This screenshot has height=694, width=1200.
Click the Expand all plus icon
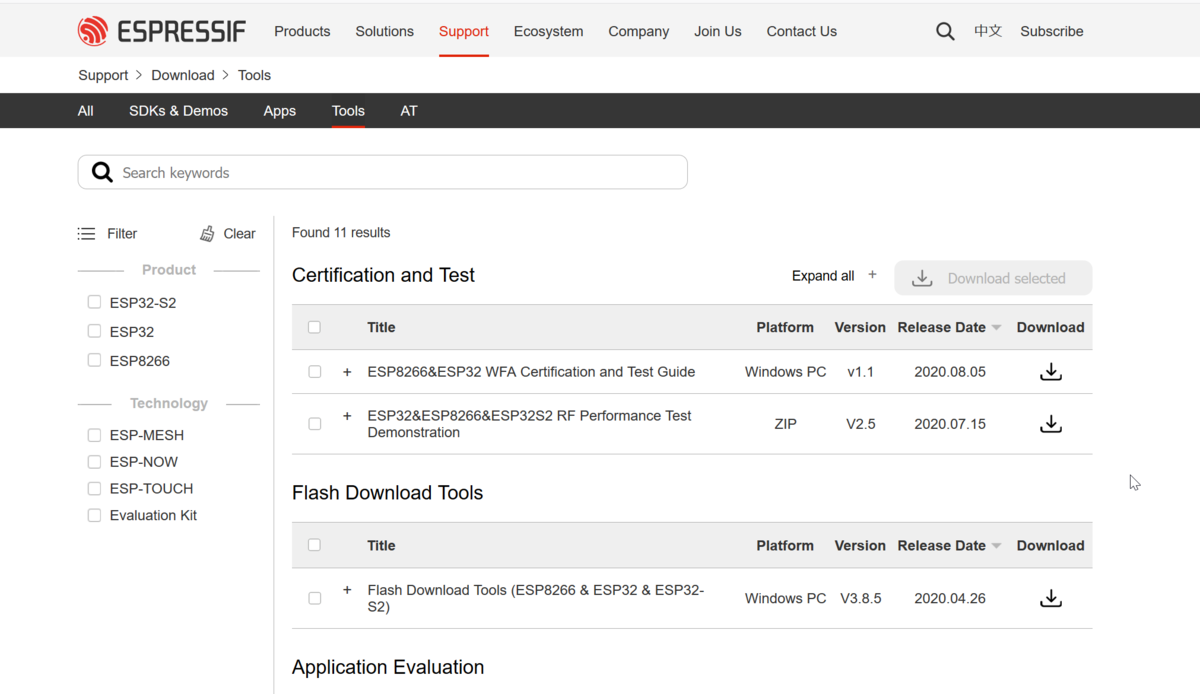[x=872, y=275]
